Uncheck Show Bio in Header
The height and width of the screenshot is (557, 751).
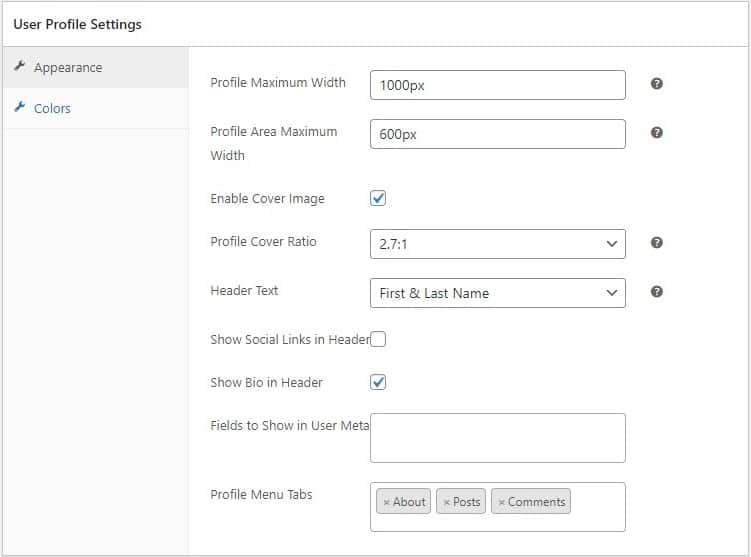[378, 382]
